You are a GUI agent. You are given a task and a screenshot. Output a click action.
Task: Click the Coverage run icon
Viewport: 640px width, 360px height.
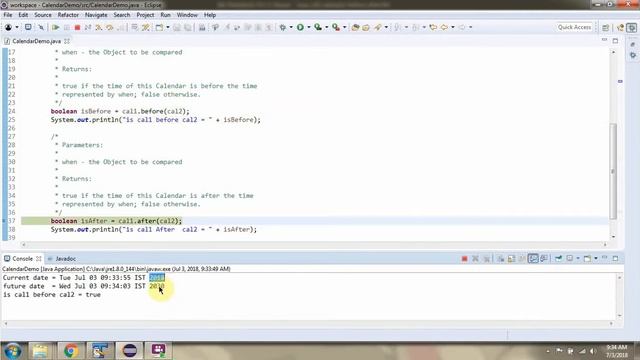(x=318, y=27)
